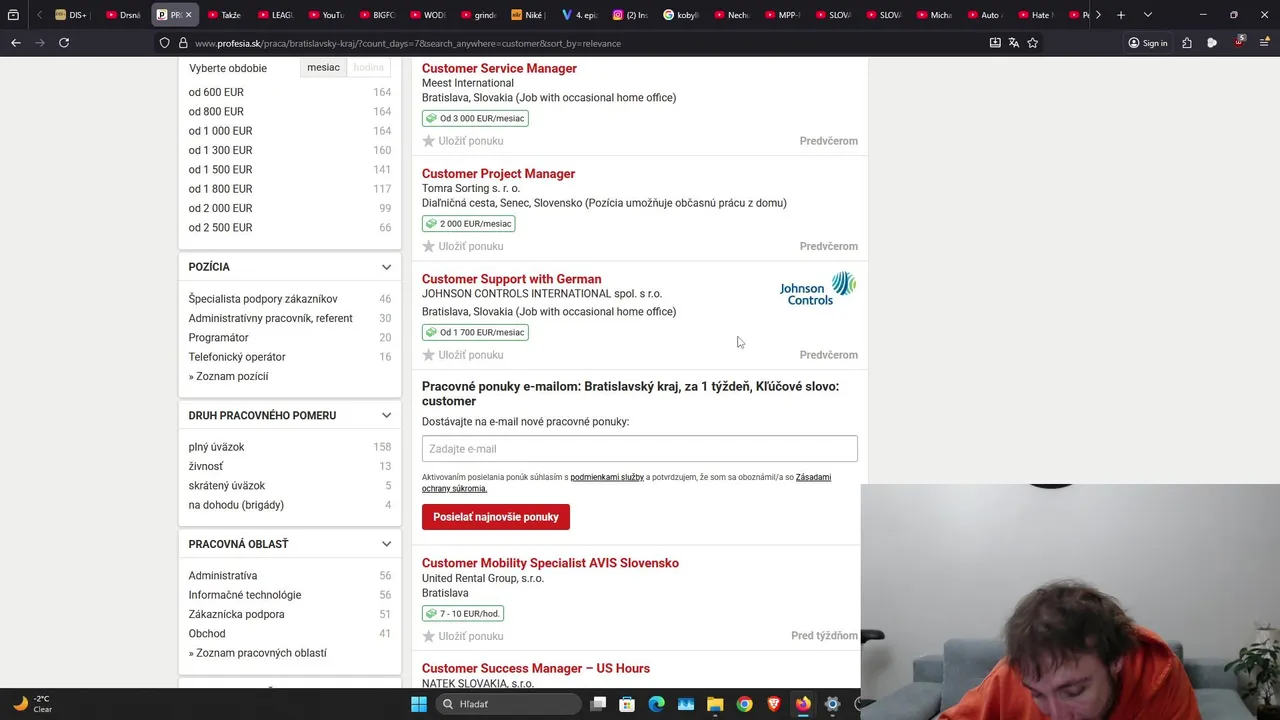Open 'Zásadami ochrany súkromia' link
Image resolution: width=1280 pixels, height=720 pixels.
(x=813, y=478)
